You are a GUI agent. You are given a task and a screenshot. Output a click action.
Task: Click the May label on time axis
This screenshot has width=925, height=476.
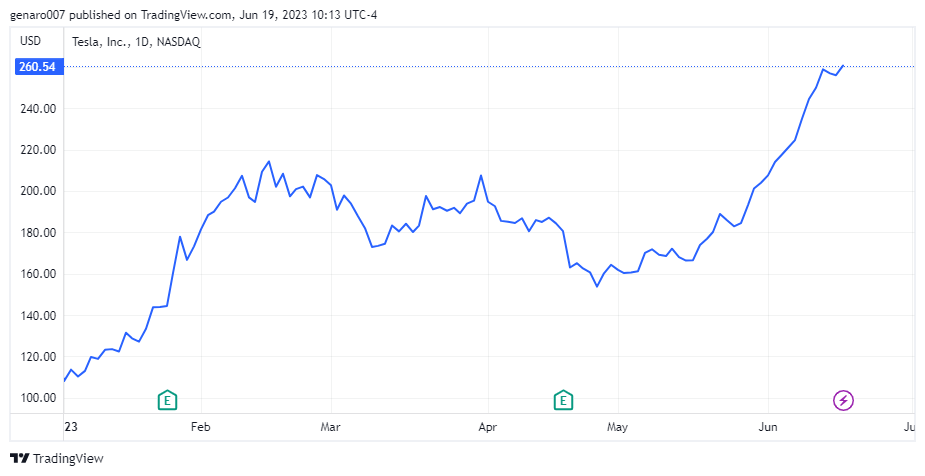618,427
